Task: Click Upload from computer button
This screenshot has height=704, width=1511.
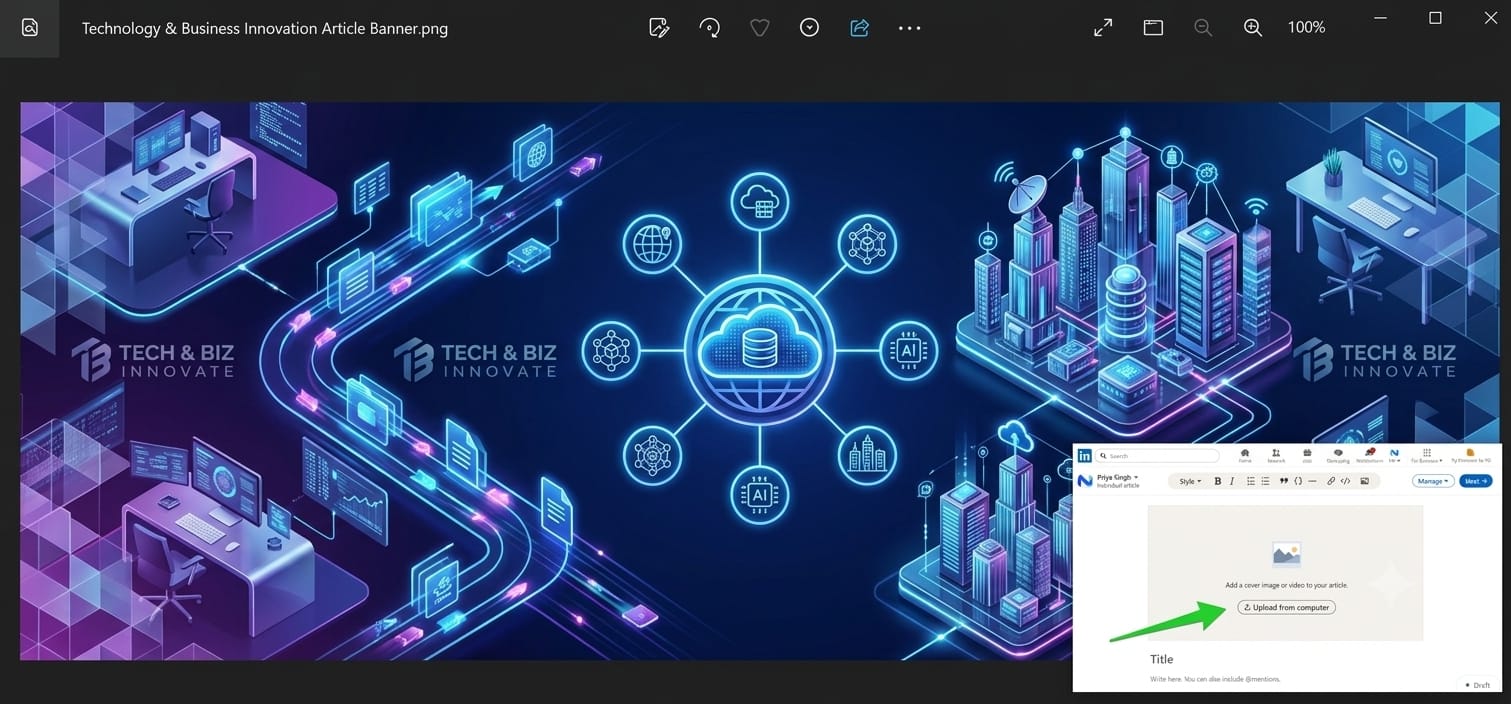Action: [1286, 607]
